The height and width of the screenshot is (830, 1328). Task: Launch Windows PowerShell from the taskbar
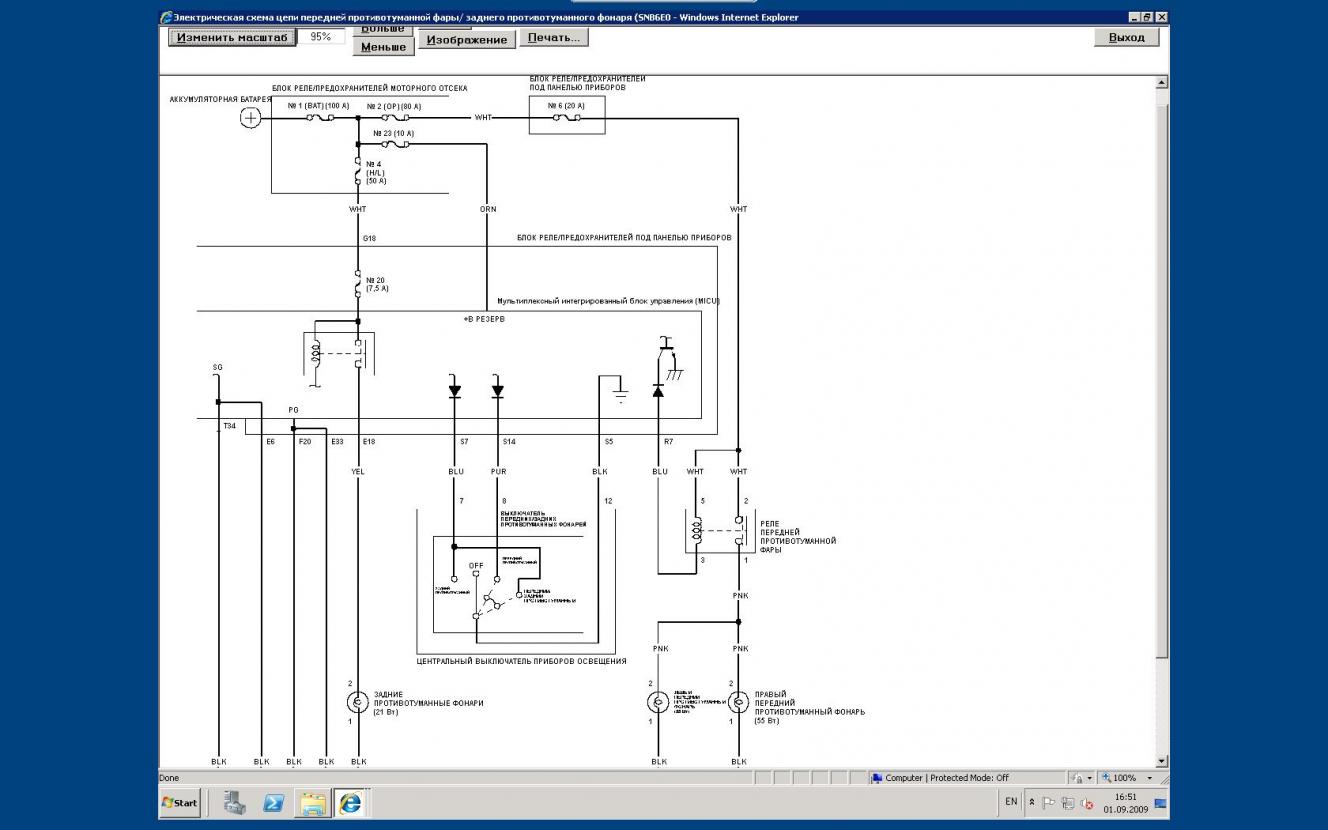[x=273, y=802]
